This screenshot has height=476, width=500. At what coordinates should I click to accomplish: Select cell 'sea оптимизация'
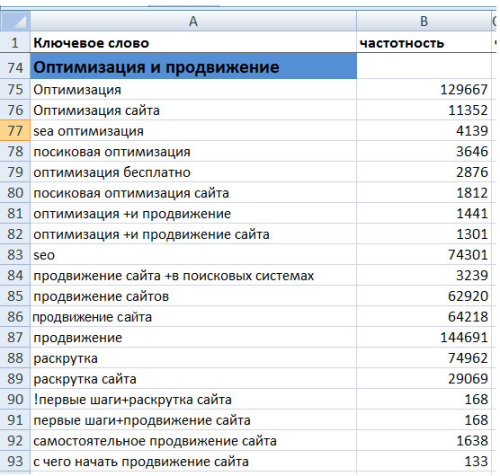coord(193,131)
